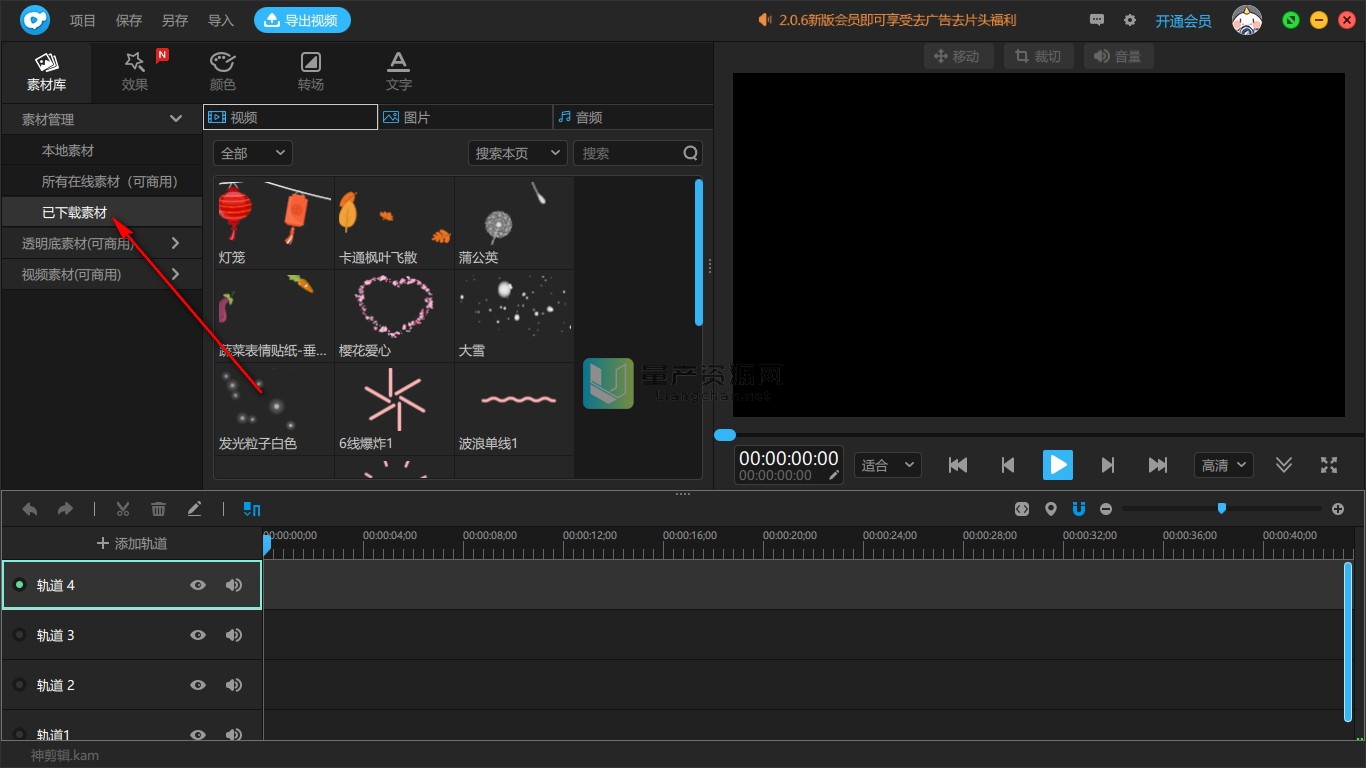Click the pencil edit clip icon
This screenshot has width=1366, height=768.
coord(194,509)
